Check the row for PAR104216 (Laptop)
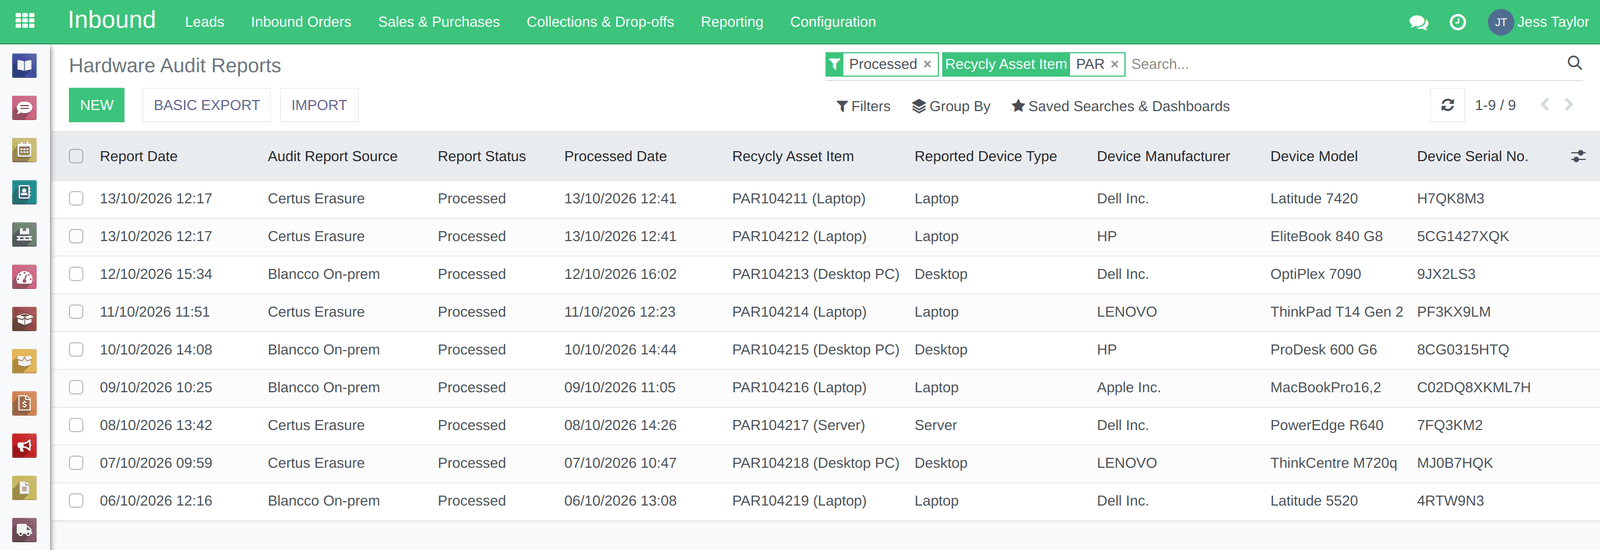 [76, 387]
